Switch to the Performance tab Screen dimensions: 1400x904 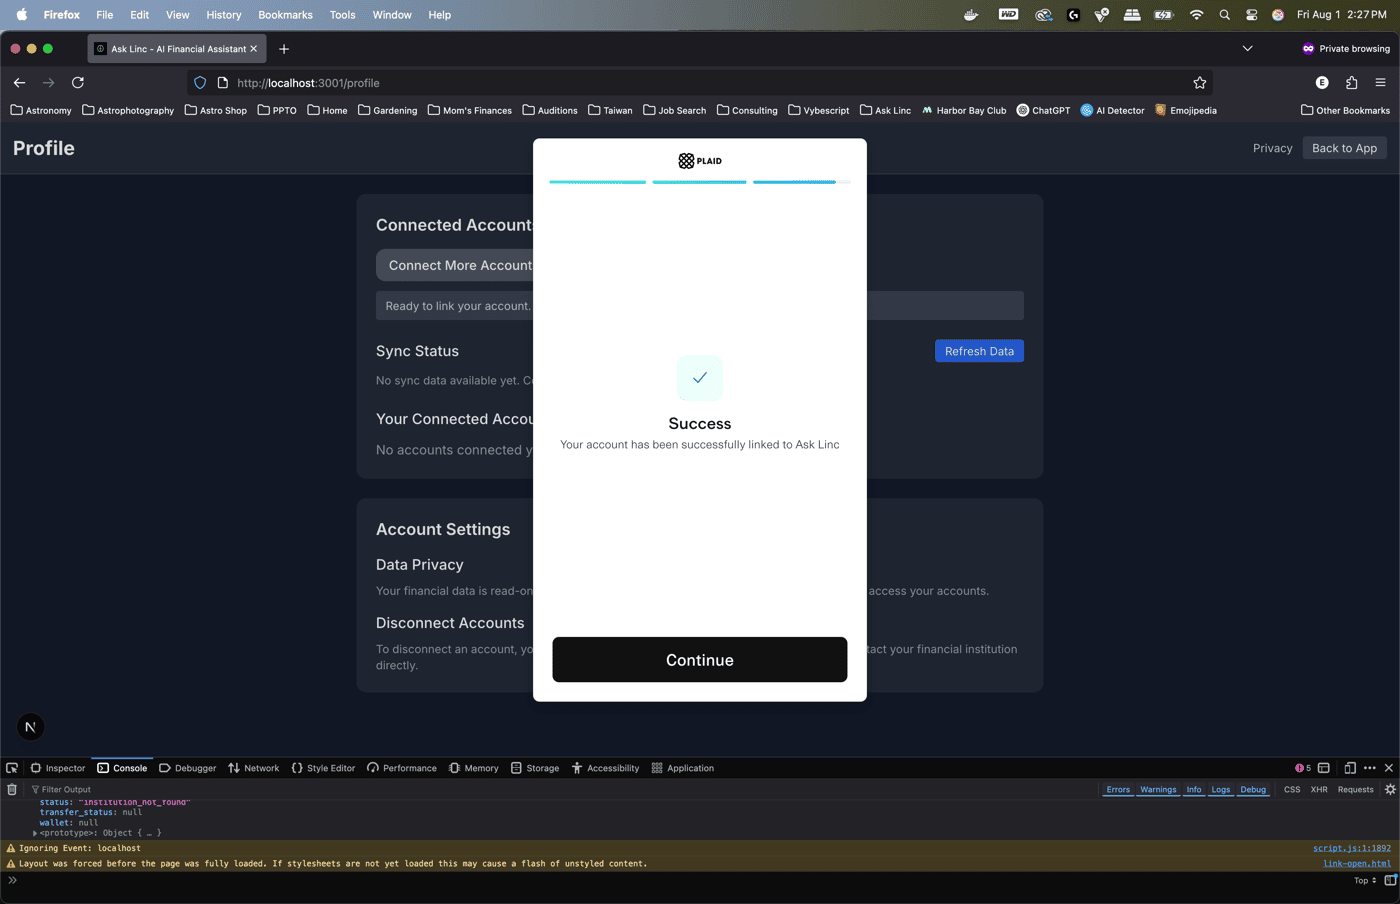click(402, 768)
